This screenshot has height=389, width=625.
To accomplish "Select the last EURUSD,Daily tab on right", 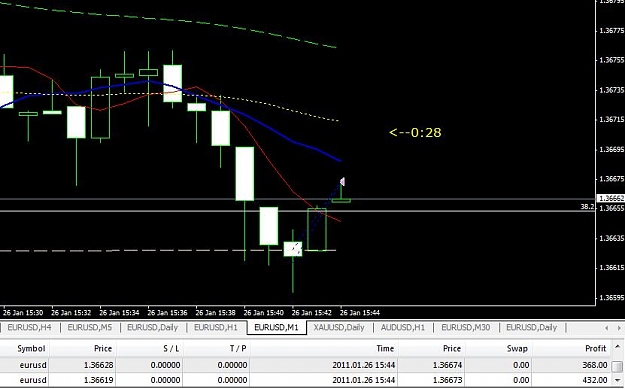I will pos(531,328).
